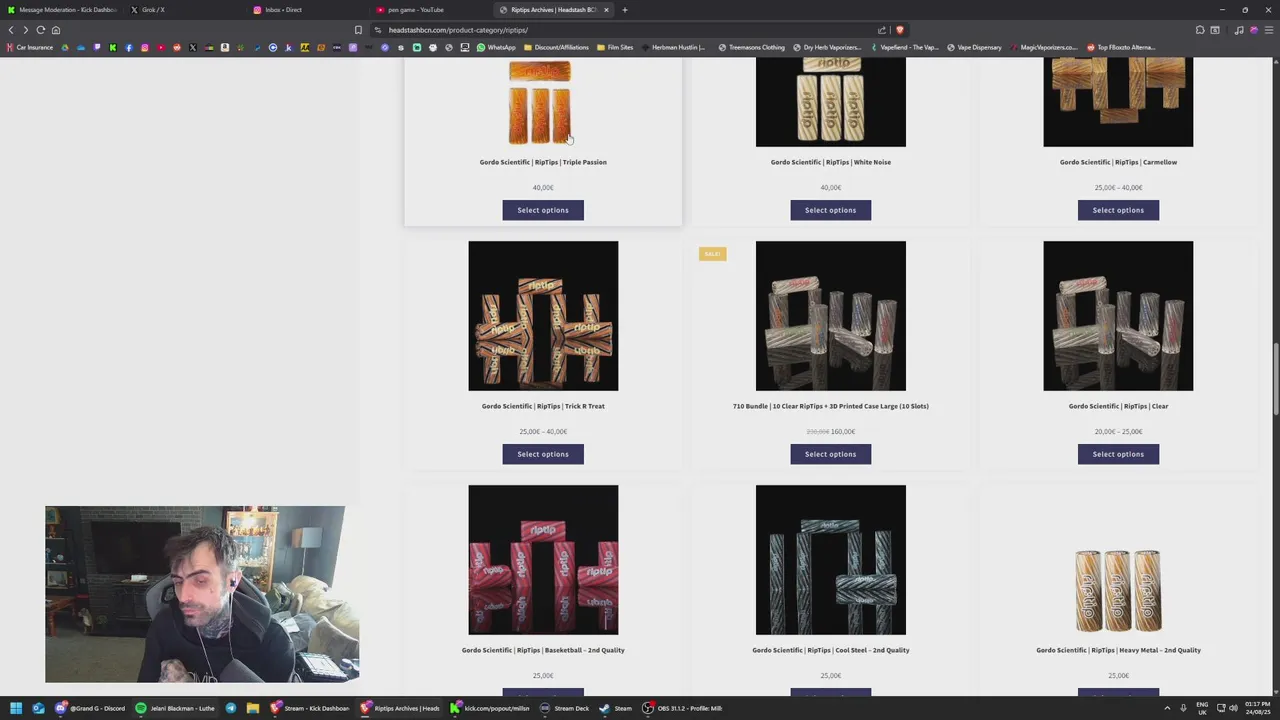Expand the Discount/Affiliations bookmark folder
Viewport: 1280px width, 720px height.
(x=556, y=47)
